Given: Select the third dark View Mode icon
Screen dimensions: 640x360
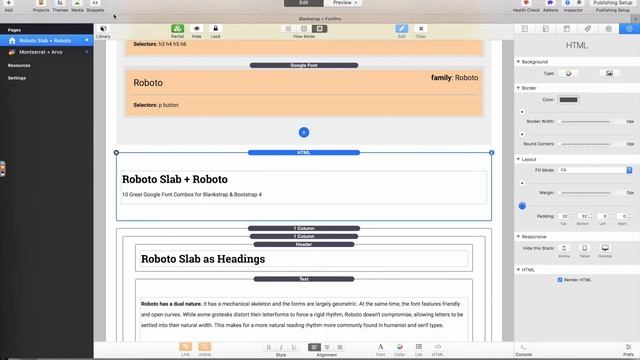Looking at the screenshot, I should point(320,29).
